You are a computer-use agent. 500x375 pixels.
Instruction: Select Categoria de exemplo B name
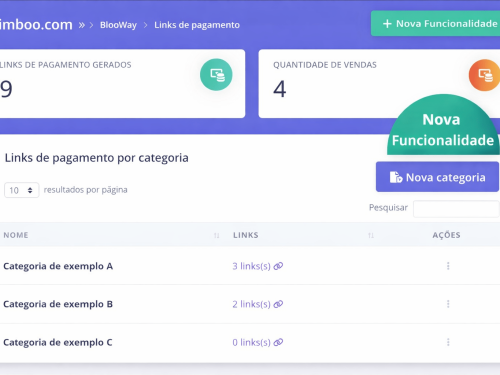(58, 304)
